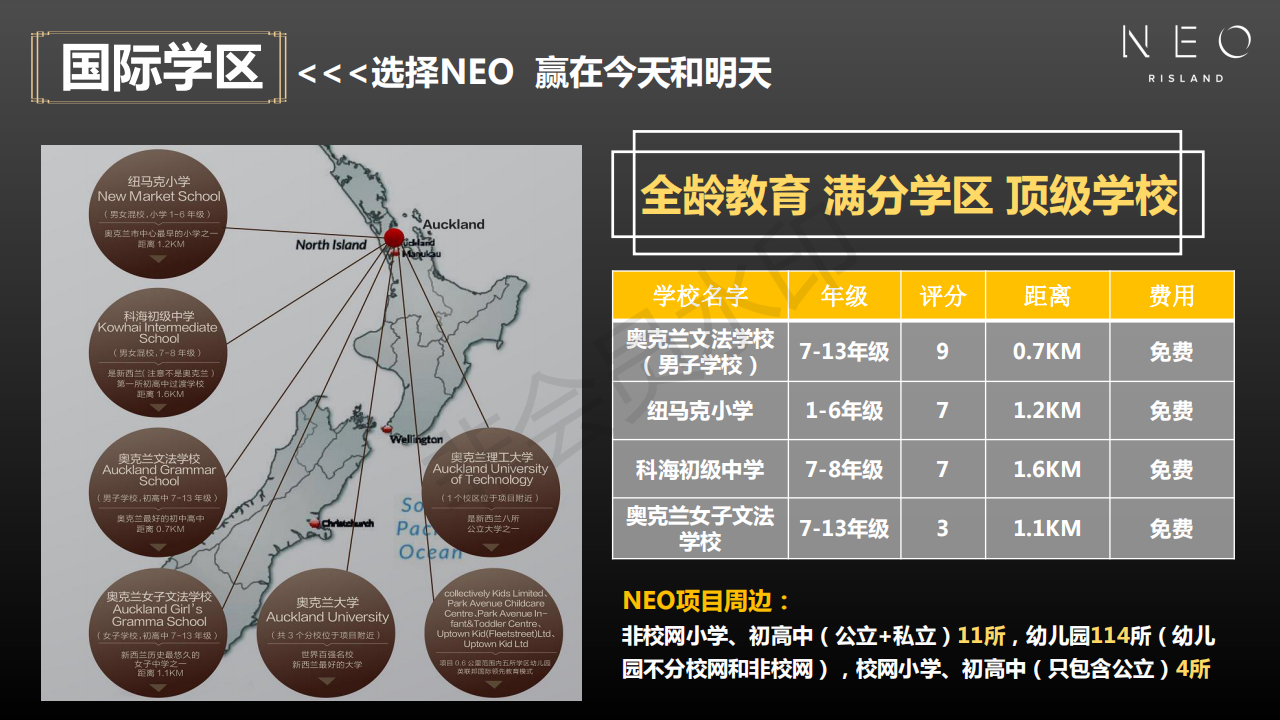Select the Auckland University circle

pos(327,632)
